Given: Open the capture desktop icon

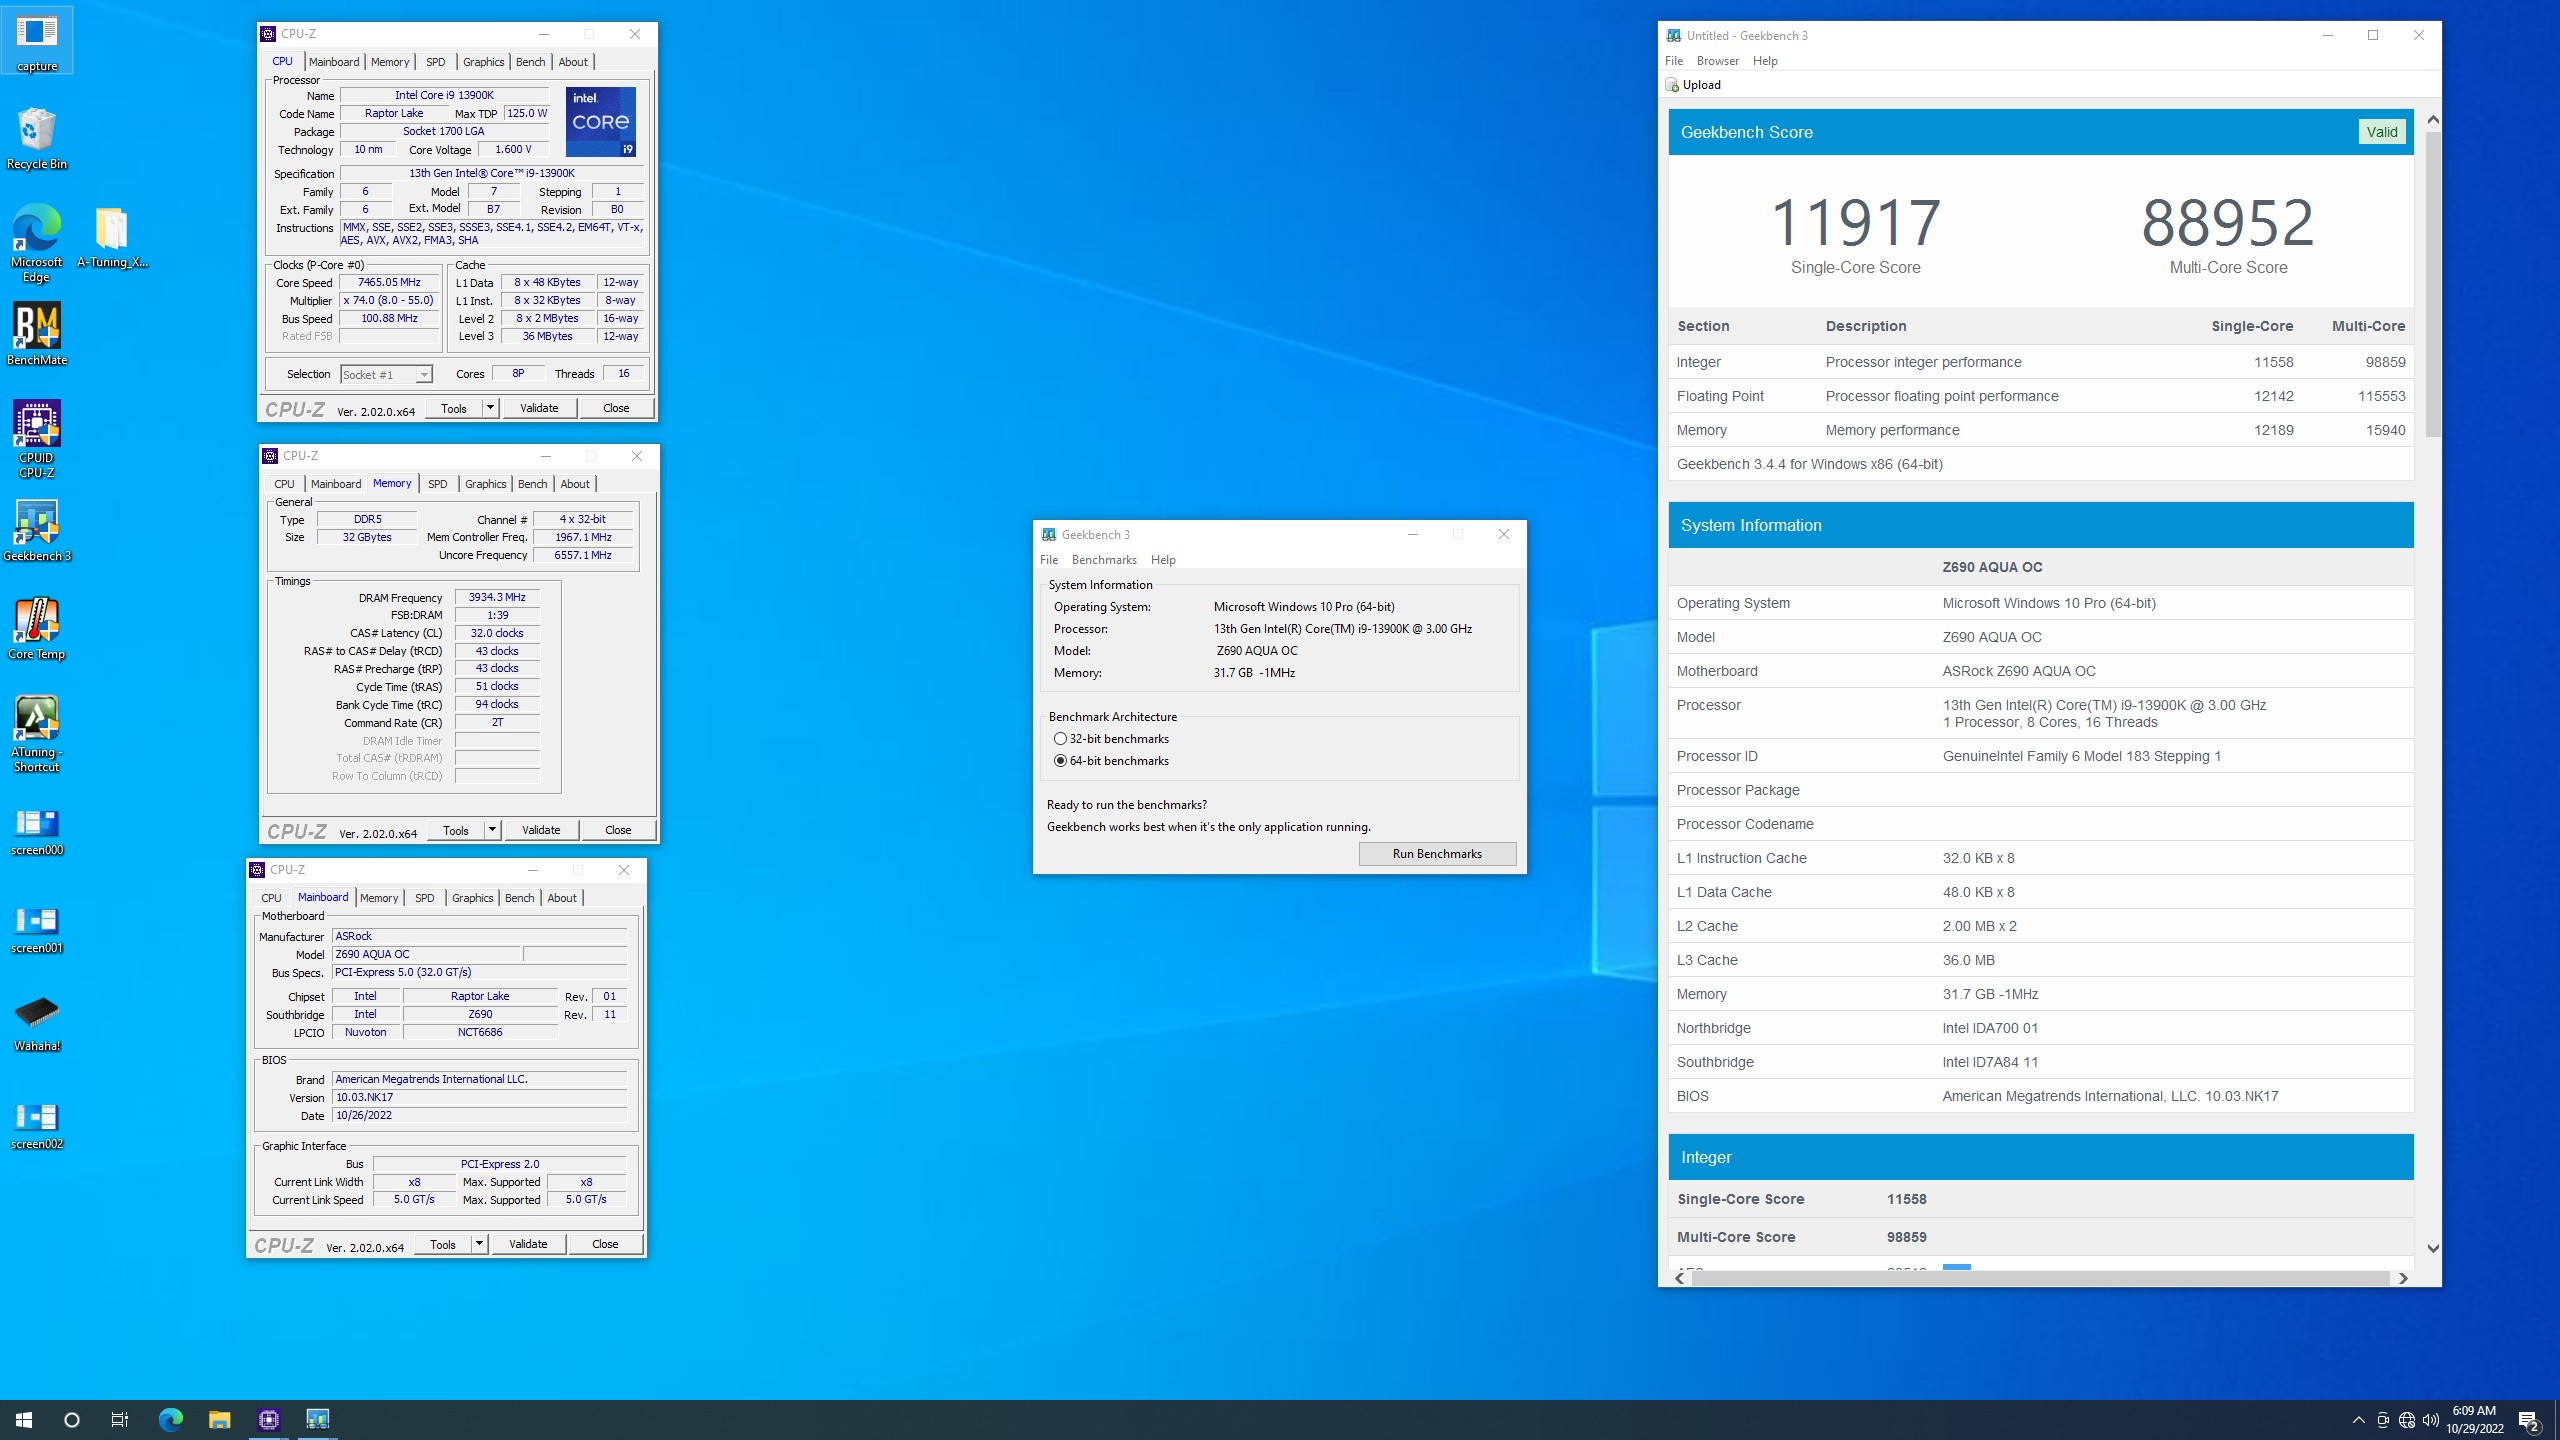Looking at the screenshot, I should point(37,40).
